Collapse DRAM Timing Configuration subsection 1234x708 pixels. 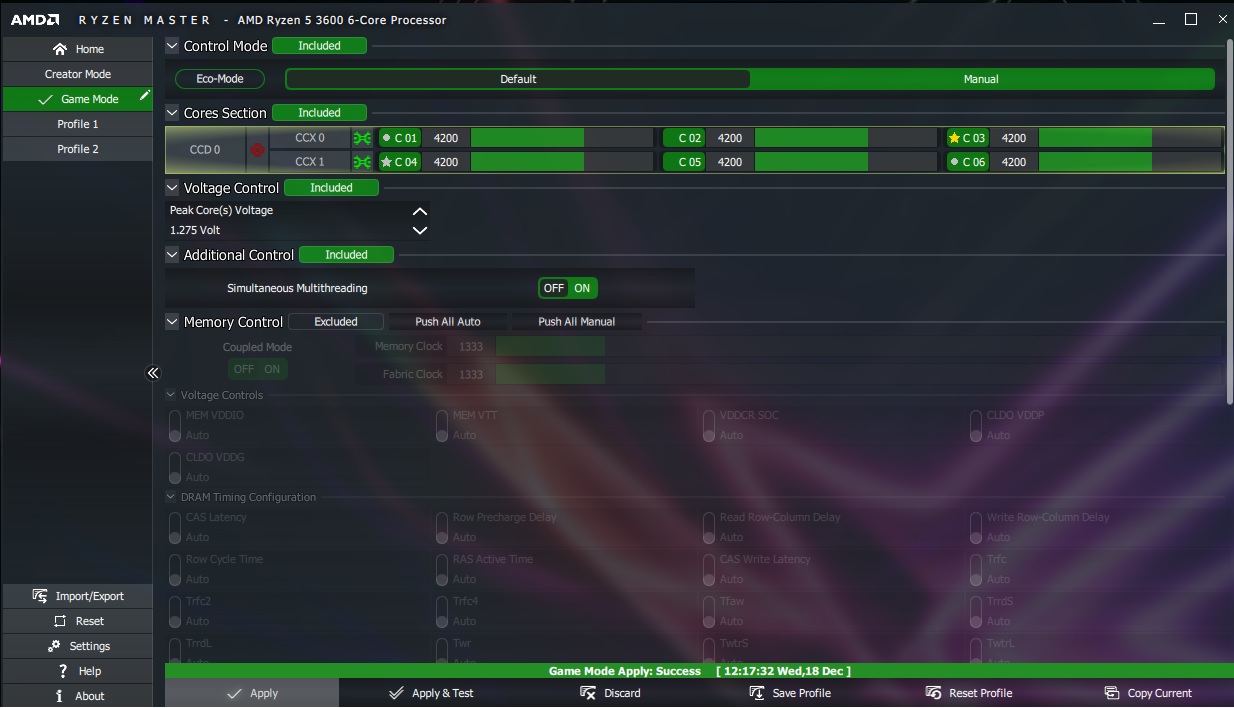pyautogui.click(x=171, y=497)
